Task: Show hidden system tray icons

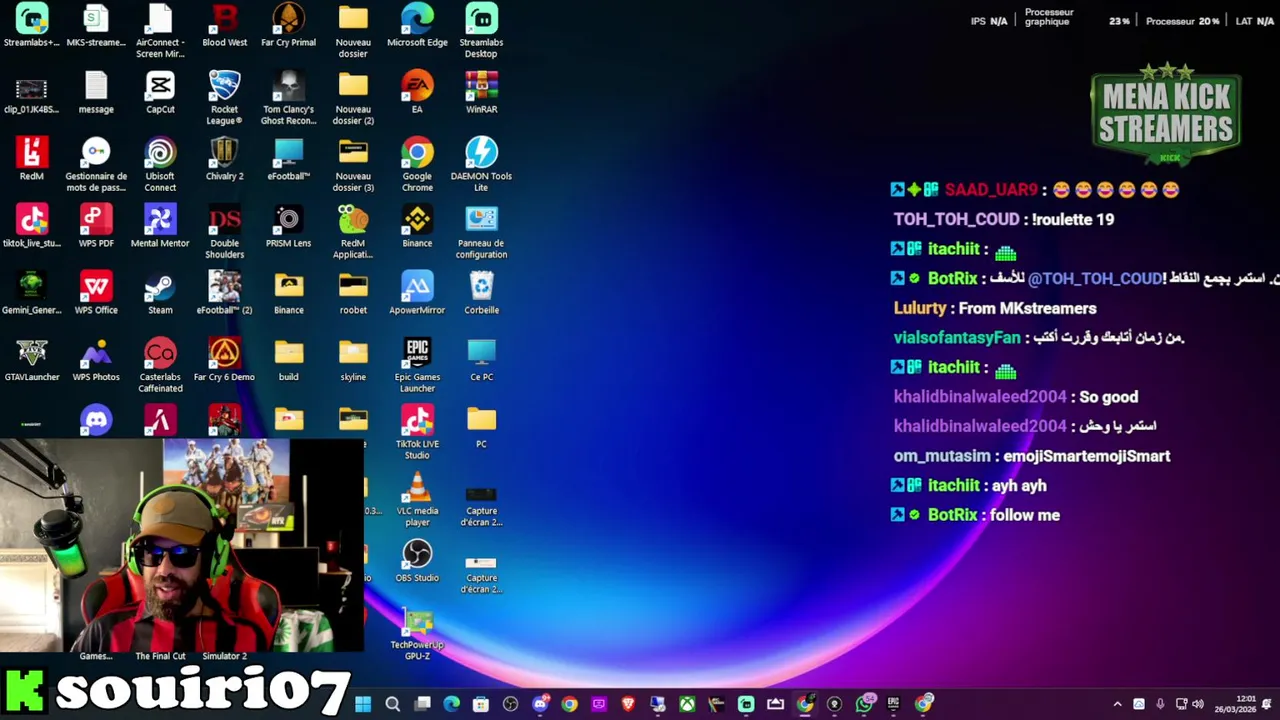Action: click(x=1118, y=704)
